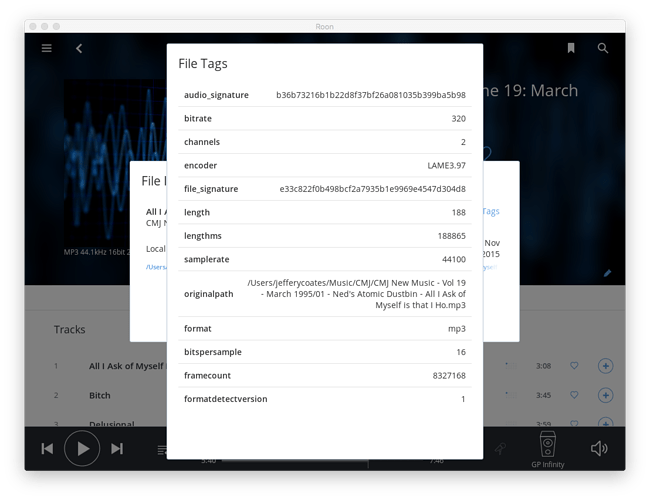The image size is (650, 500).
Task: Skip to previous track
Action: tap(47, 449)
